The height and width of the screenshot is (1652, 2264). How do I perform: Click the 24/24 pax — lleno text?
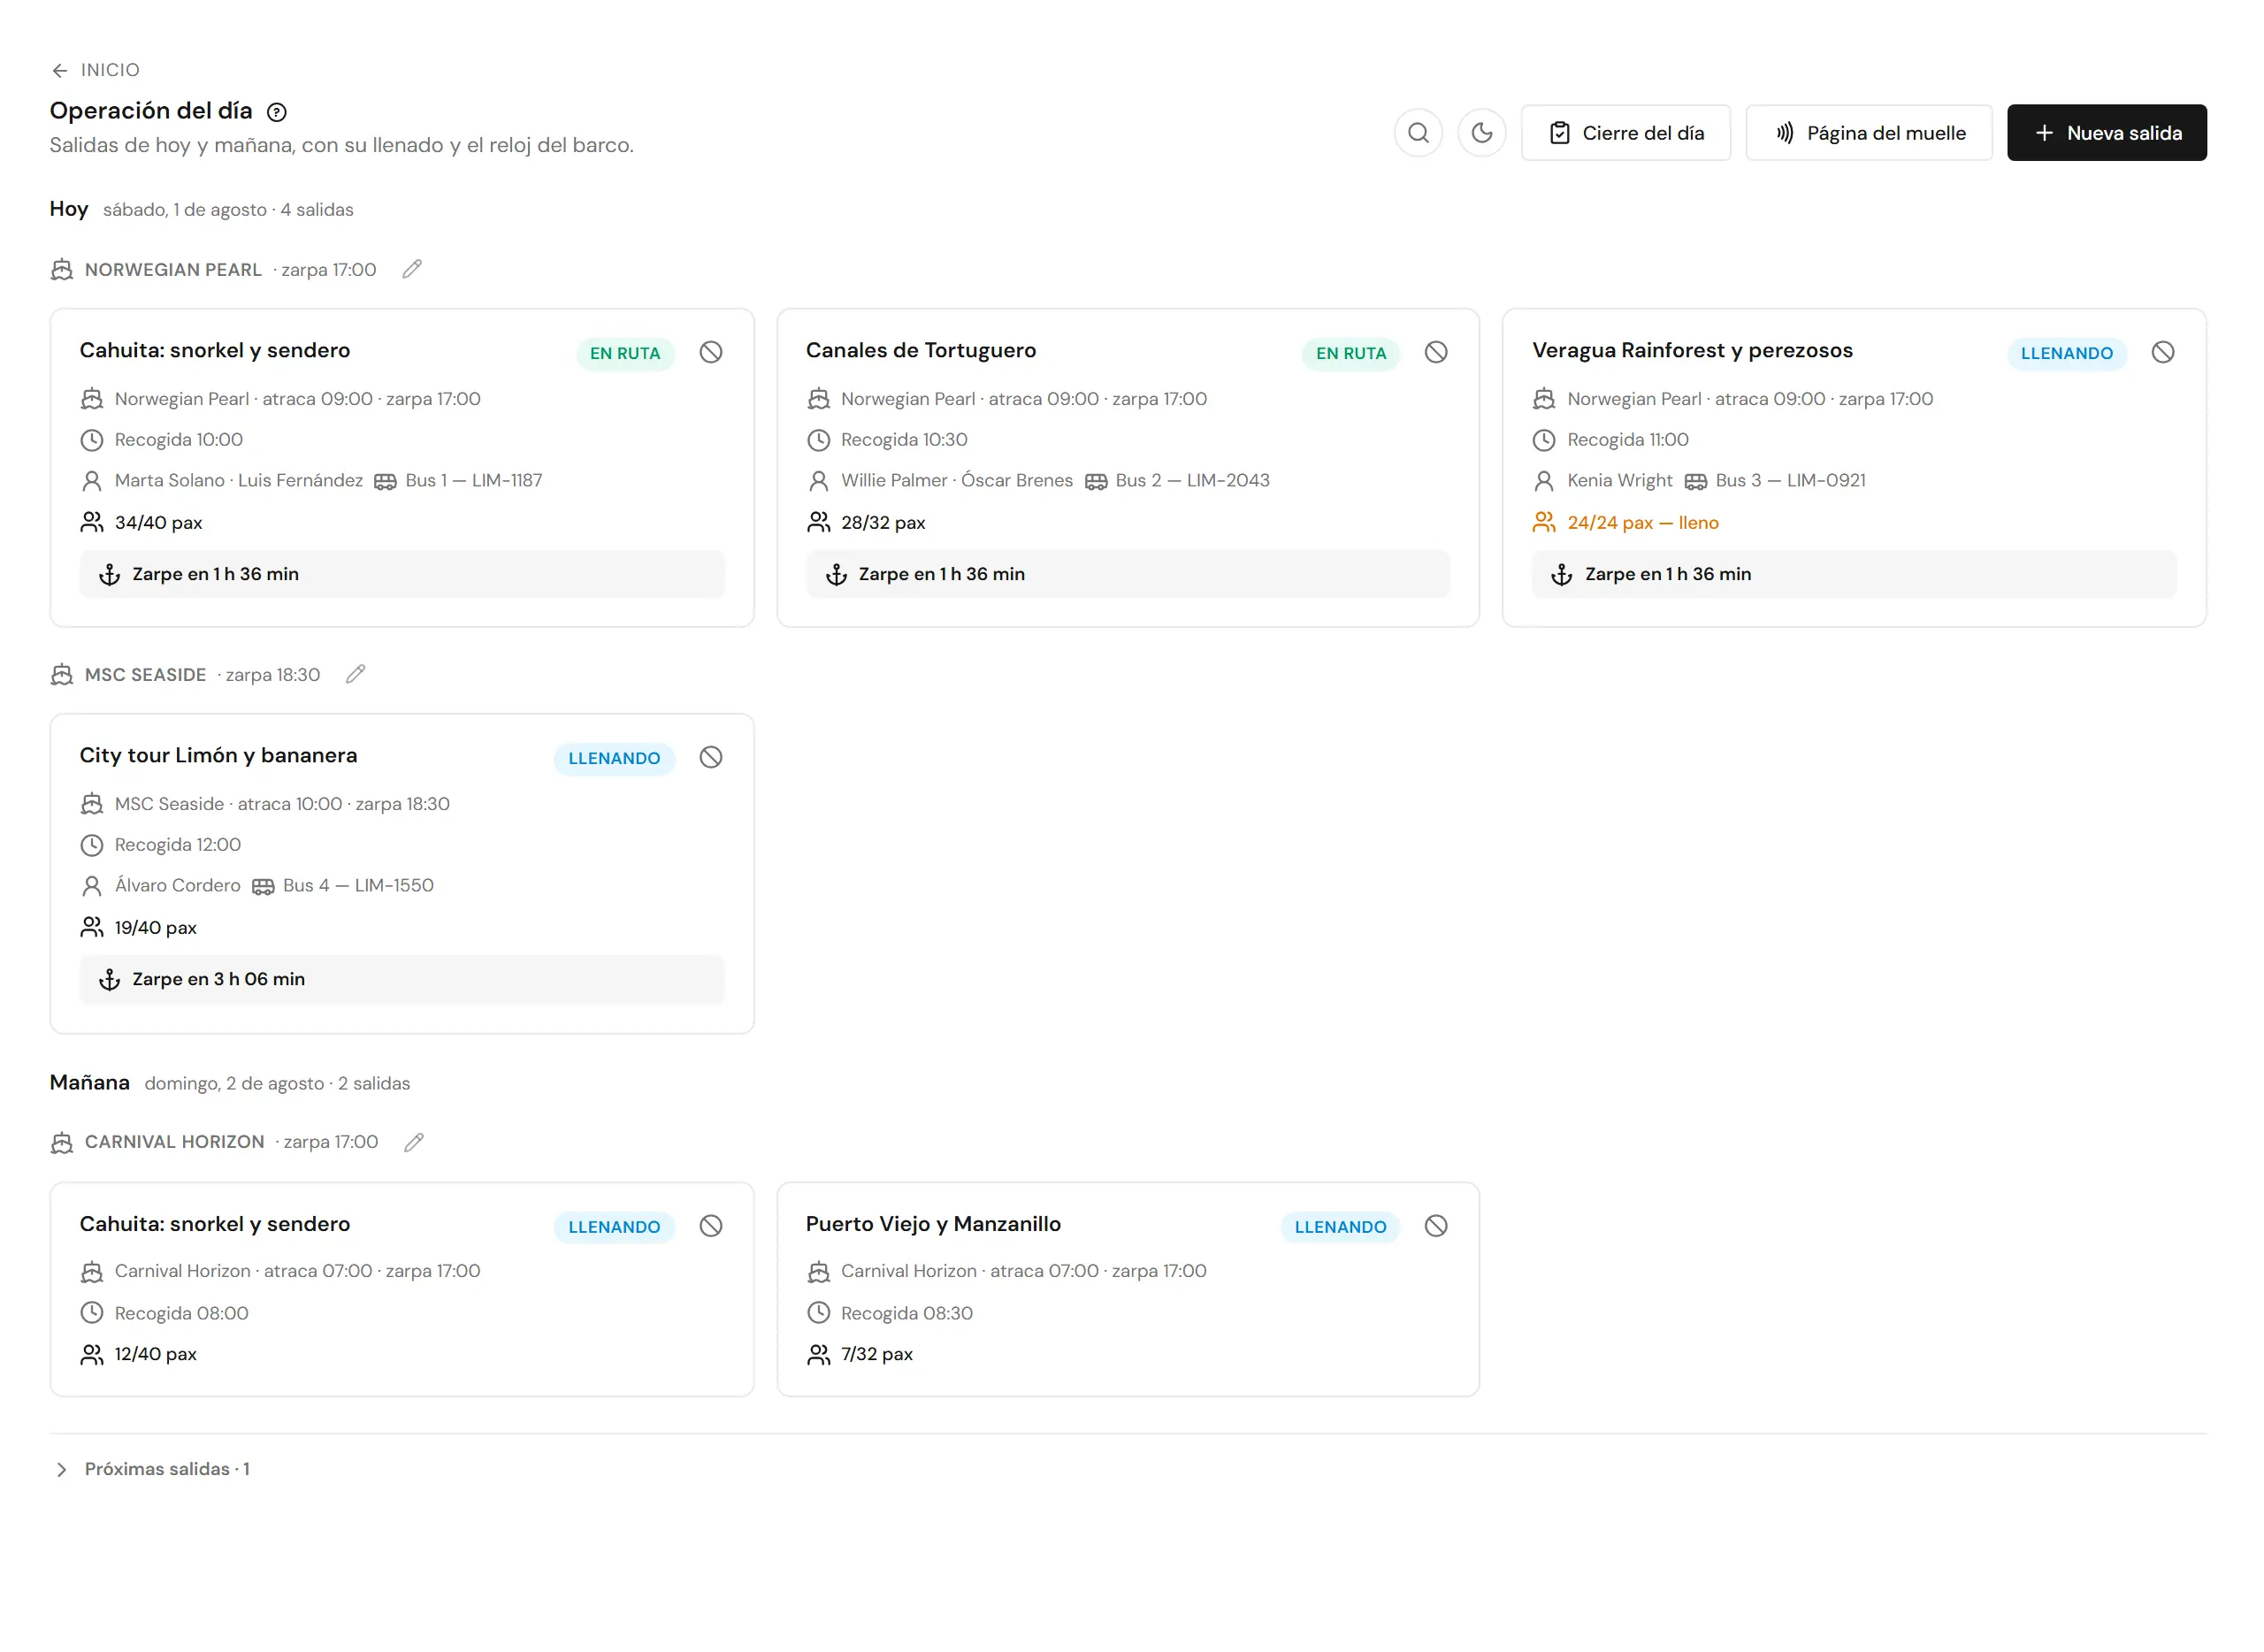pos(1642,523)
